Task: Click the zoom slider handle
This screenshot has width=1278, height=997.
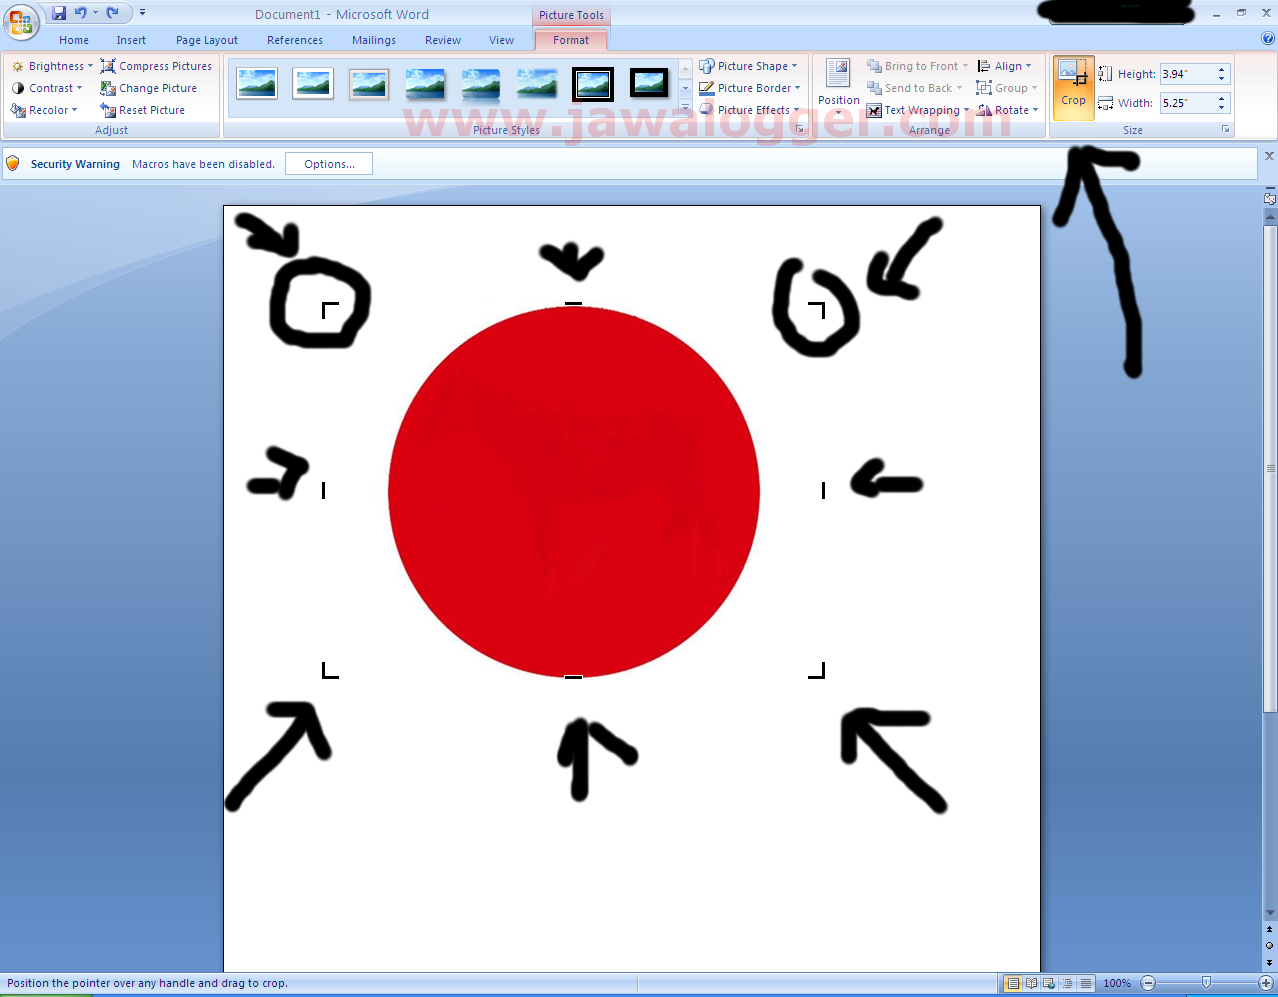Action: click(x=1207, y=983)
